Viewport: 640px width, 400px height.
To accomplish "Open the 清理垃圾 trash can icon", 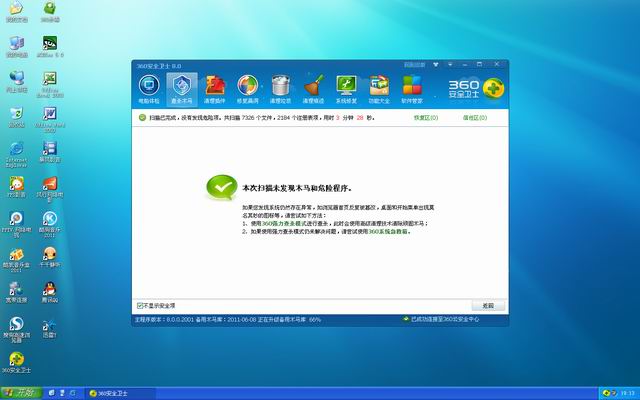I will [x=280, y=89].
